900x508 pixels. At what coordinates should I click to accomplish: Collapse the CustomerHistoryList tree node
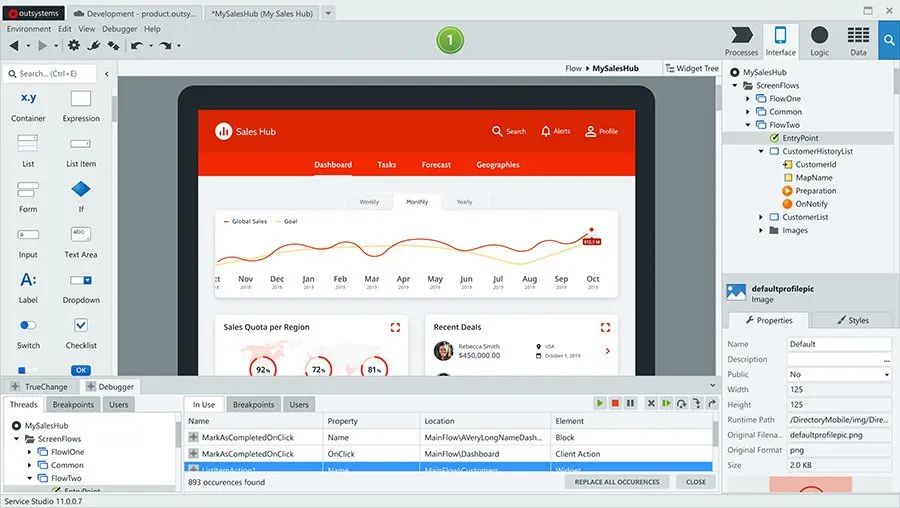tap(761, 151)
